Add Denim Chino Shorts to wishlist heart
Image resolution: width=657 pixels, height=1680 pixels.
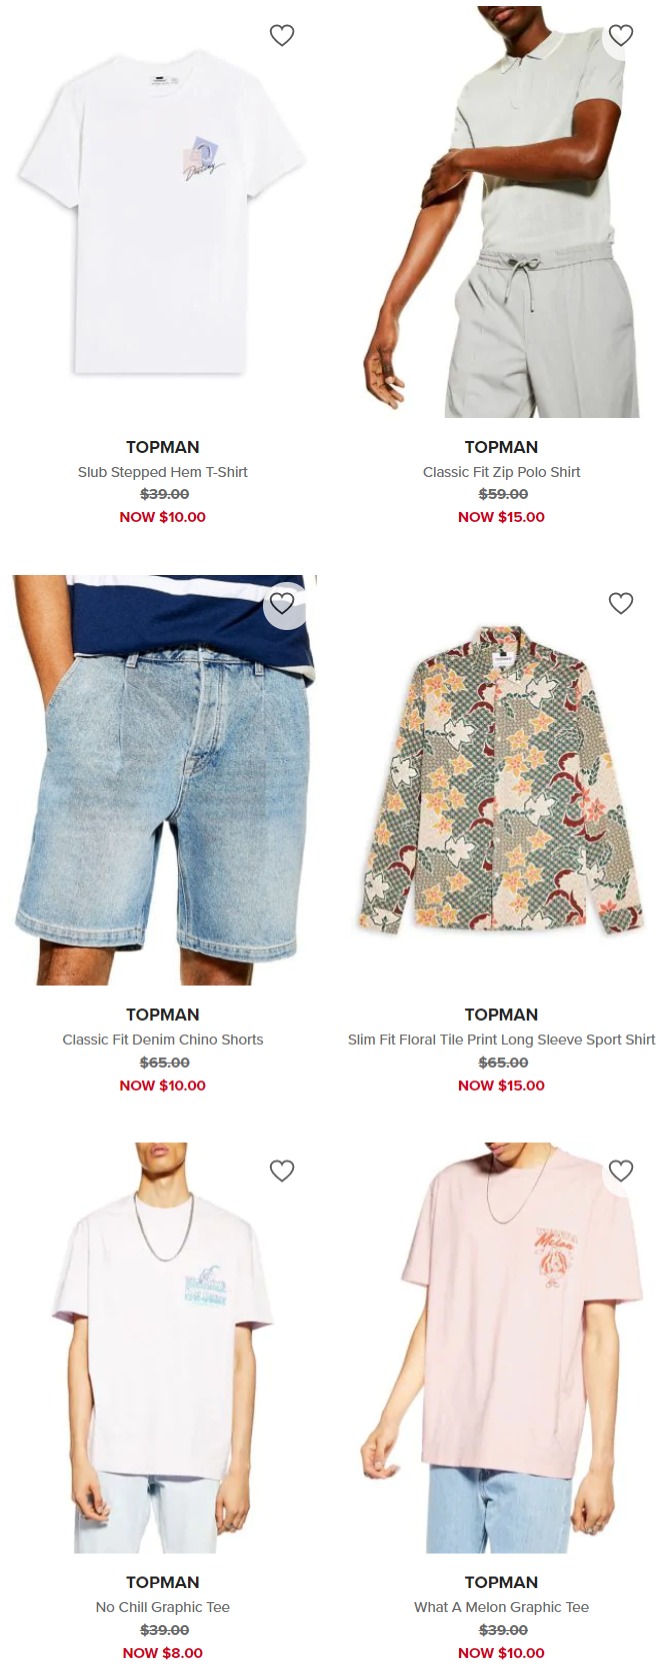tap(282, 603)
